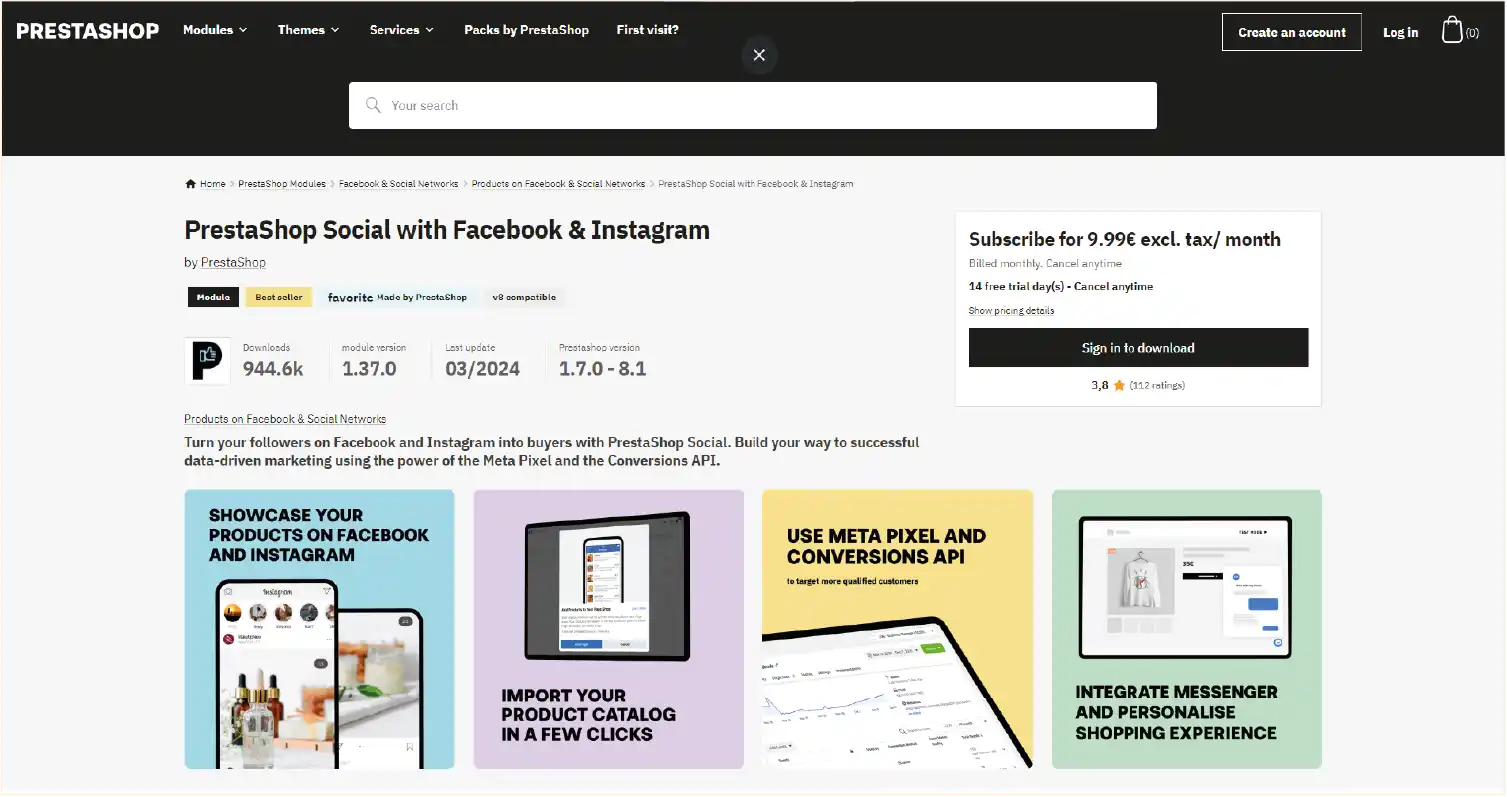Click the Log in link

click(x=1400, y=31)
